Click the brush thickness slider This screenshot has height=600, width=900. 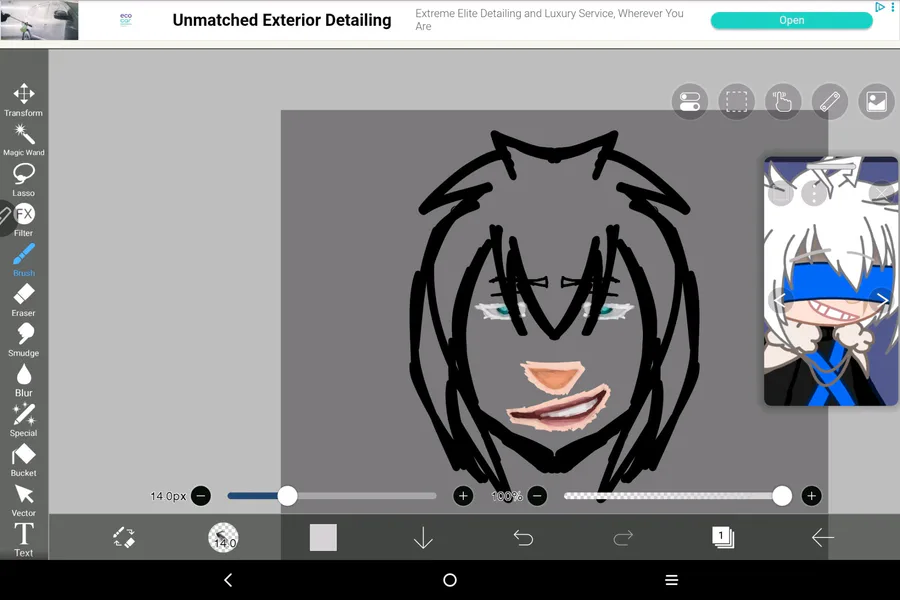coord(332,496)
